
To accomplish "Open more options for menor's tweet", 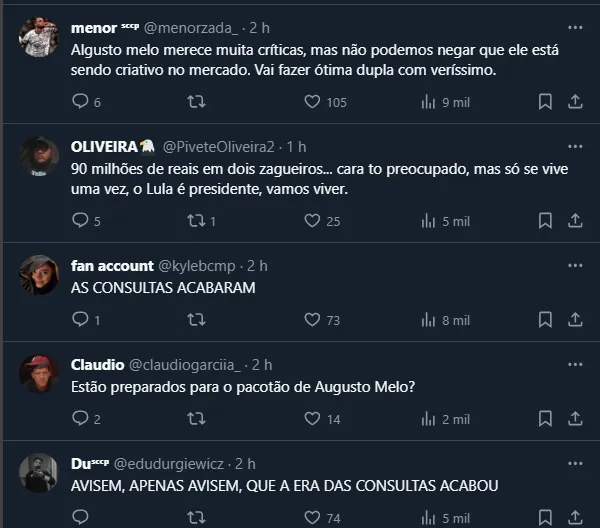I will coord(575,28).
